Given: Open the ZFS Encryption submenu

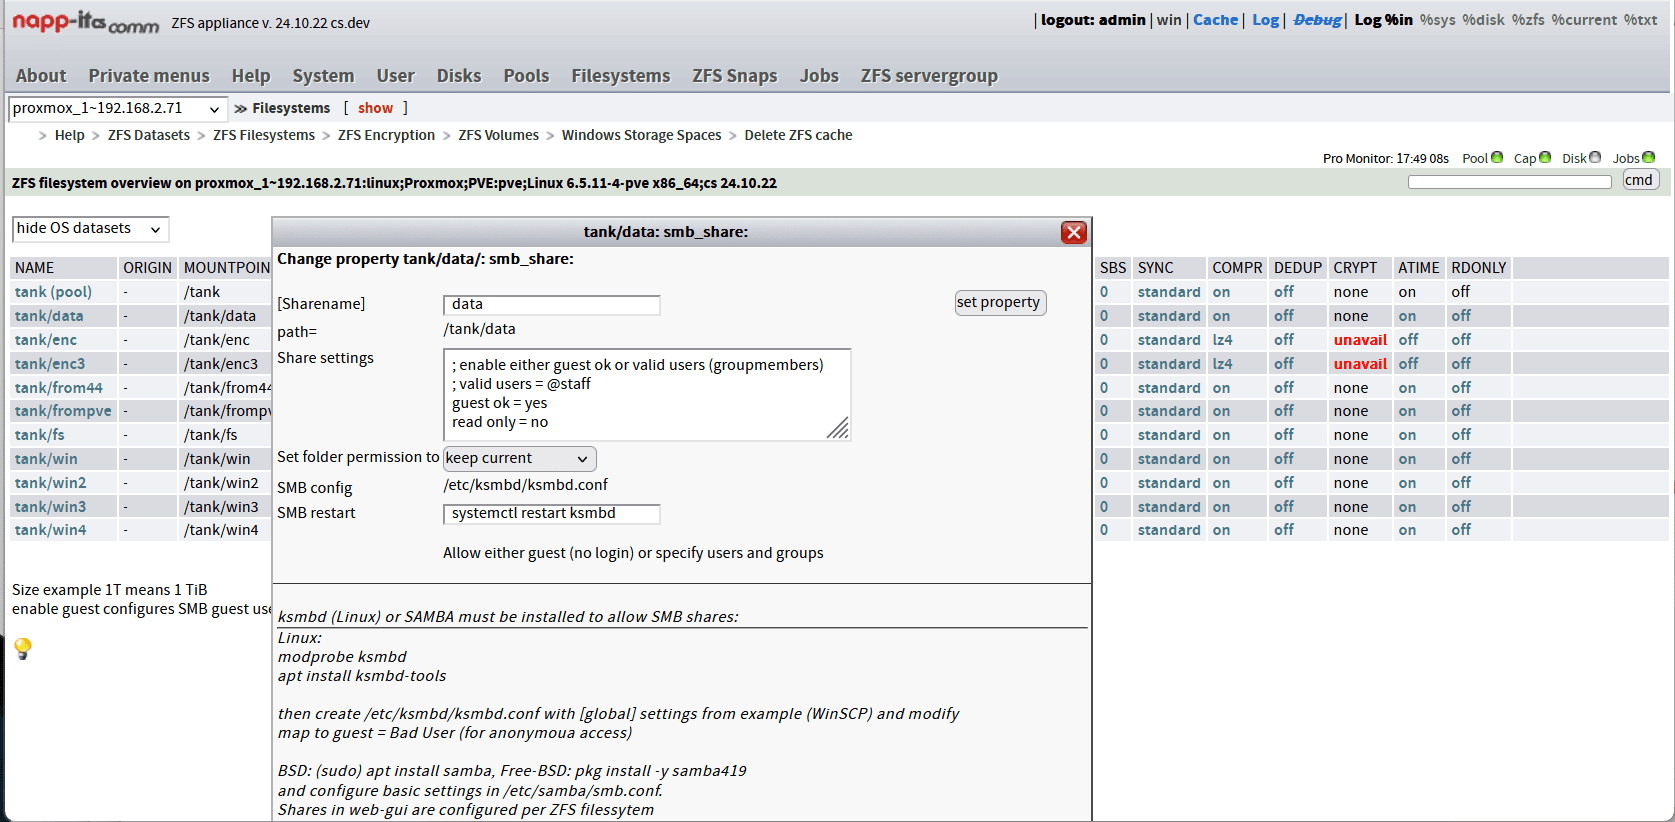Looking at the screenshot, I should click(386, 135).
